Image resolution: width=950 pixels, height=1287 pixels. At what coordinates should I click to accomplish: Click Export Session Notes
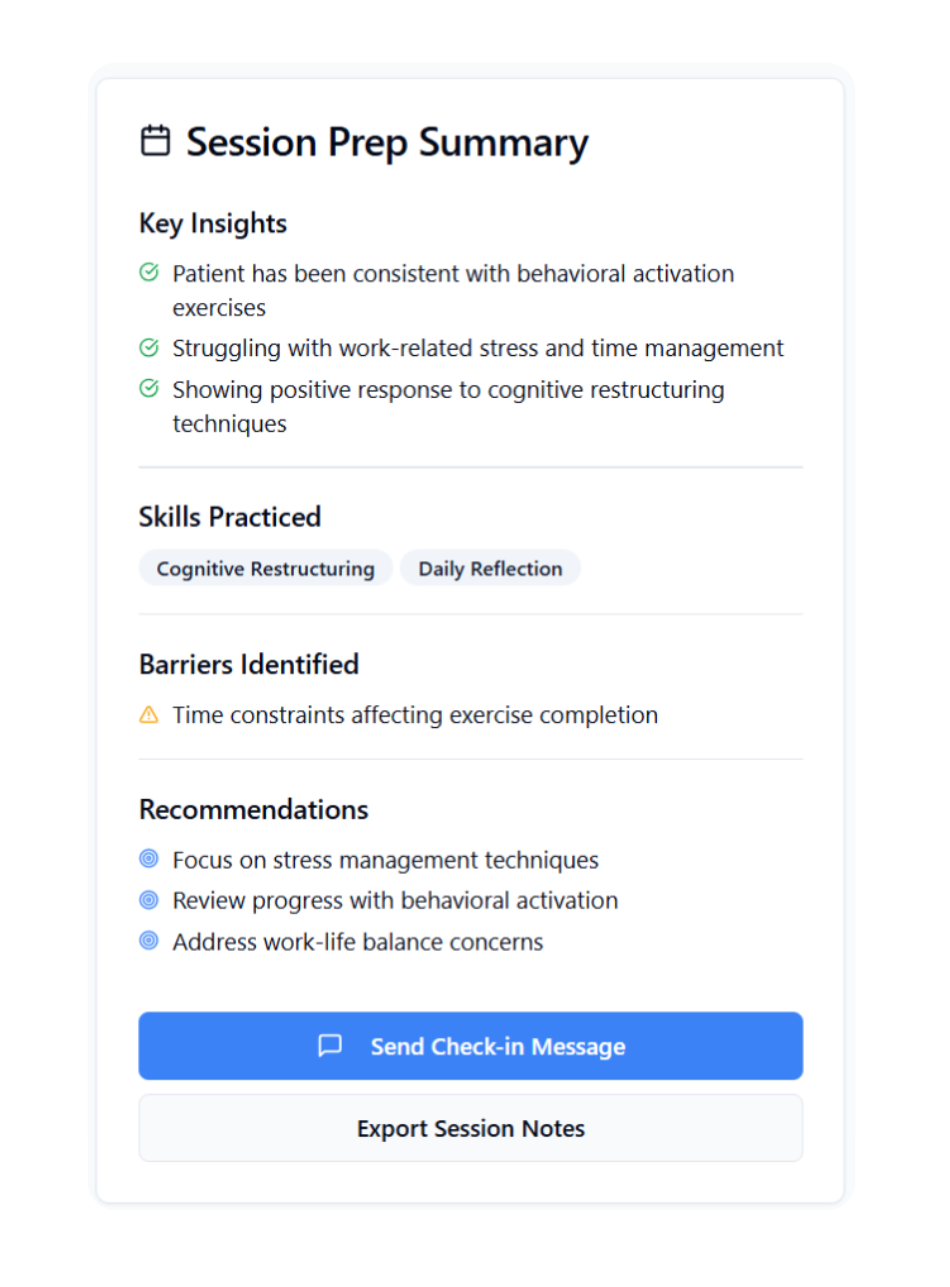470,1127
